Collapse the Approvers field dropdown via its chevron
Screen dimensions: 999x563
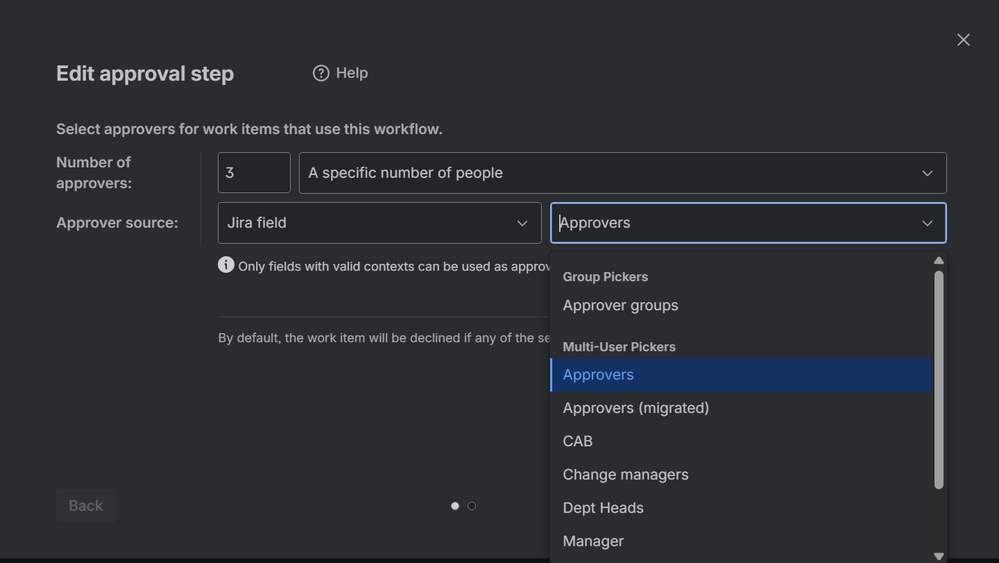click(927, 223)
